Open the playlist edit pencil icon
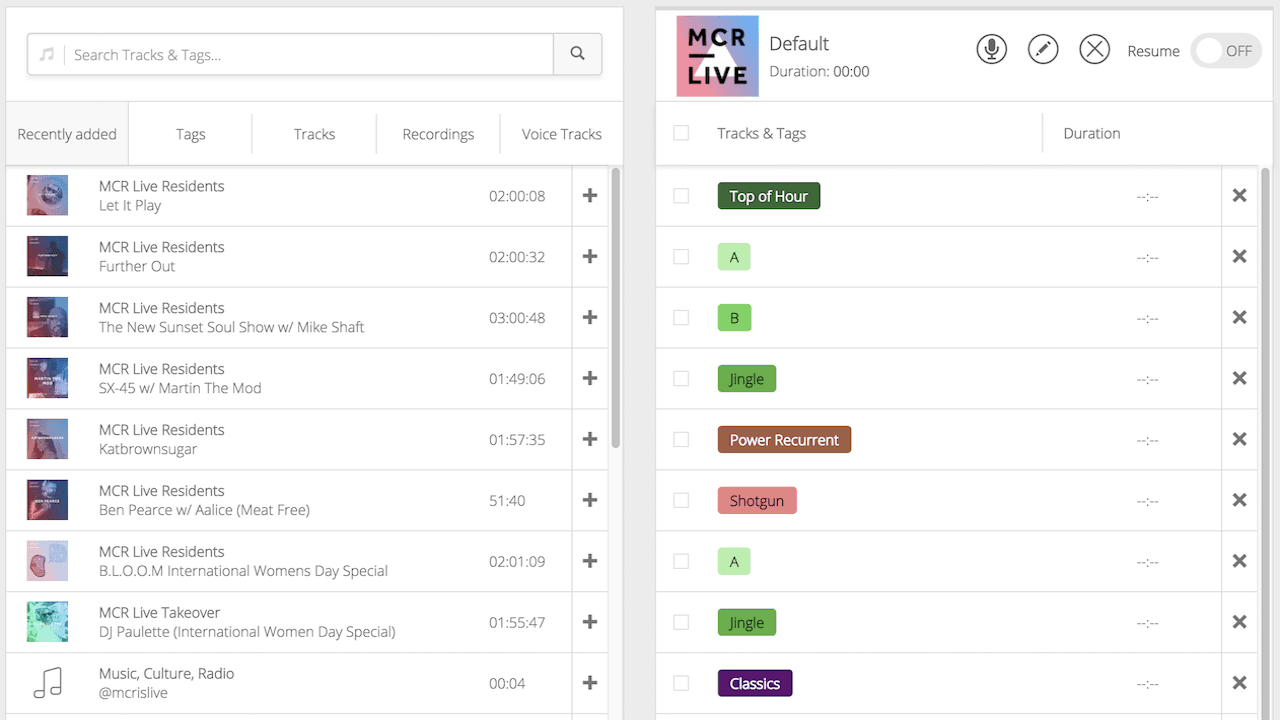1280x720 pixels. click(1043, 48)
